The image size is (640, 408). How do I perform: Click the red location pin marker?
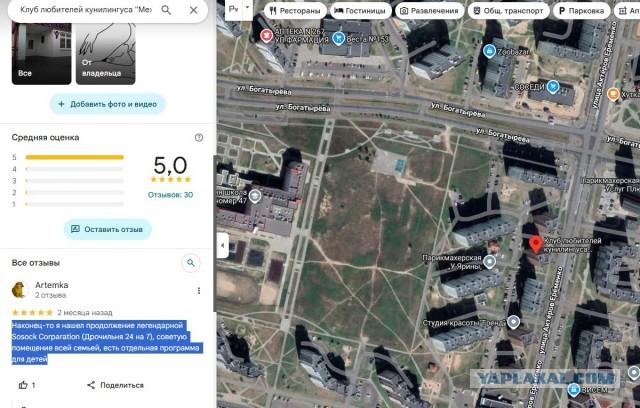536,244
